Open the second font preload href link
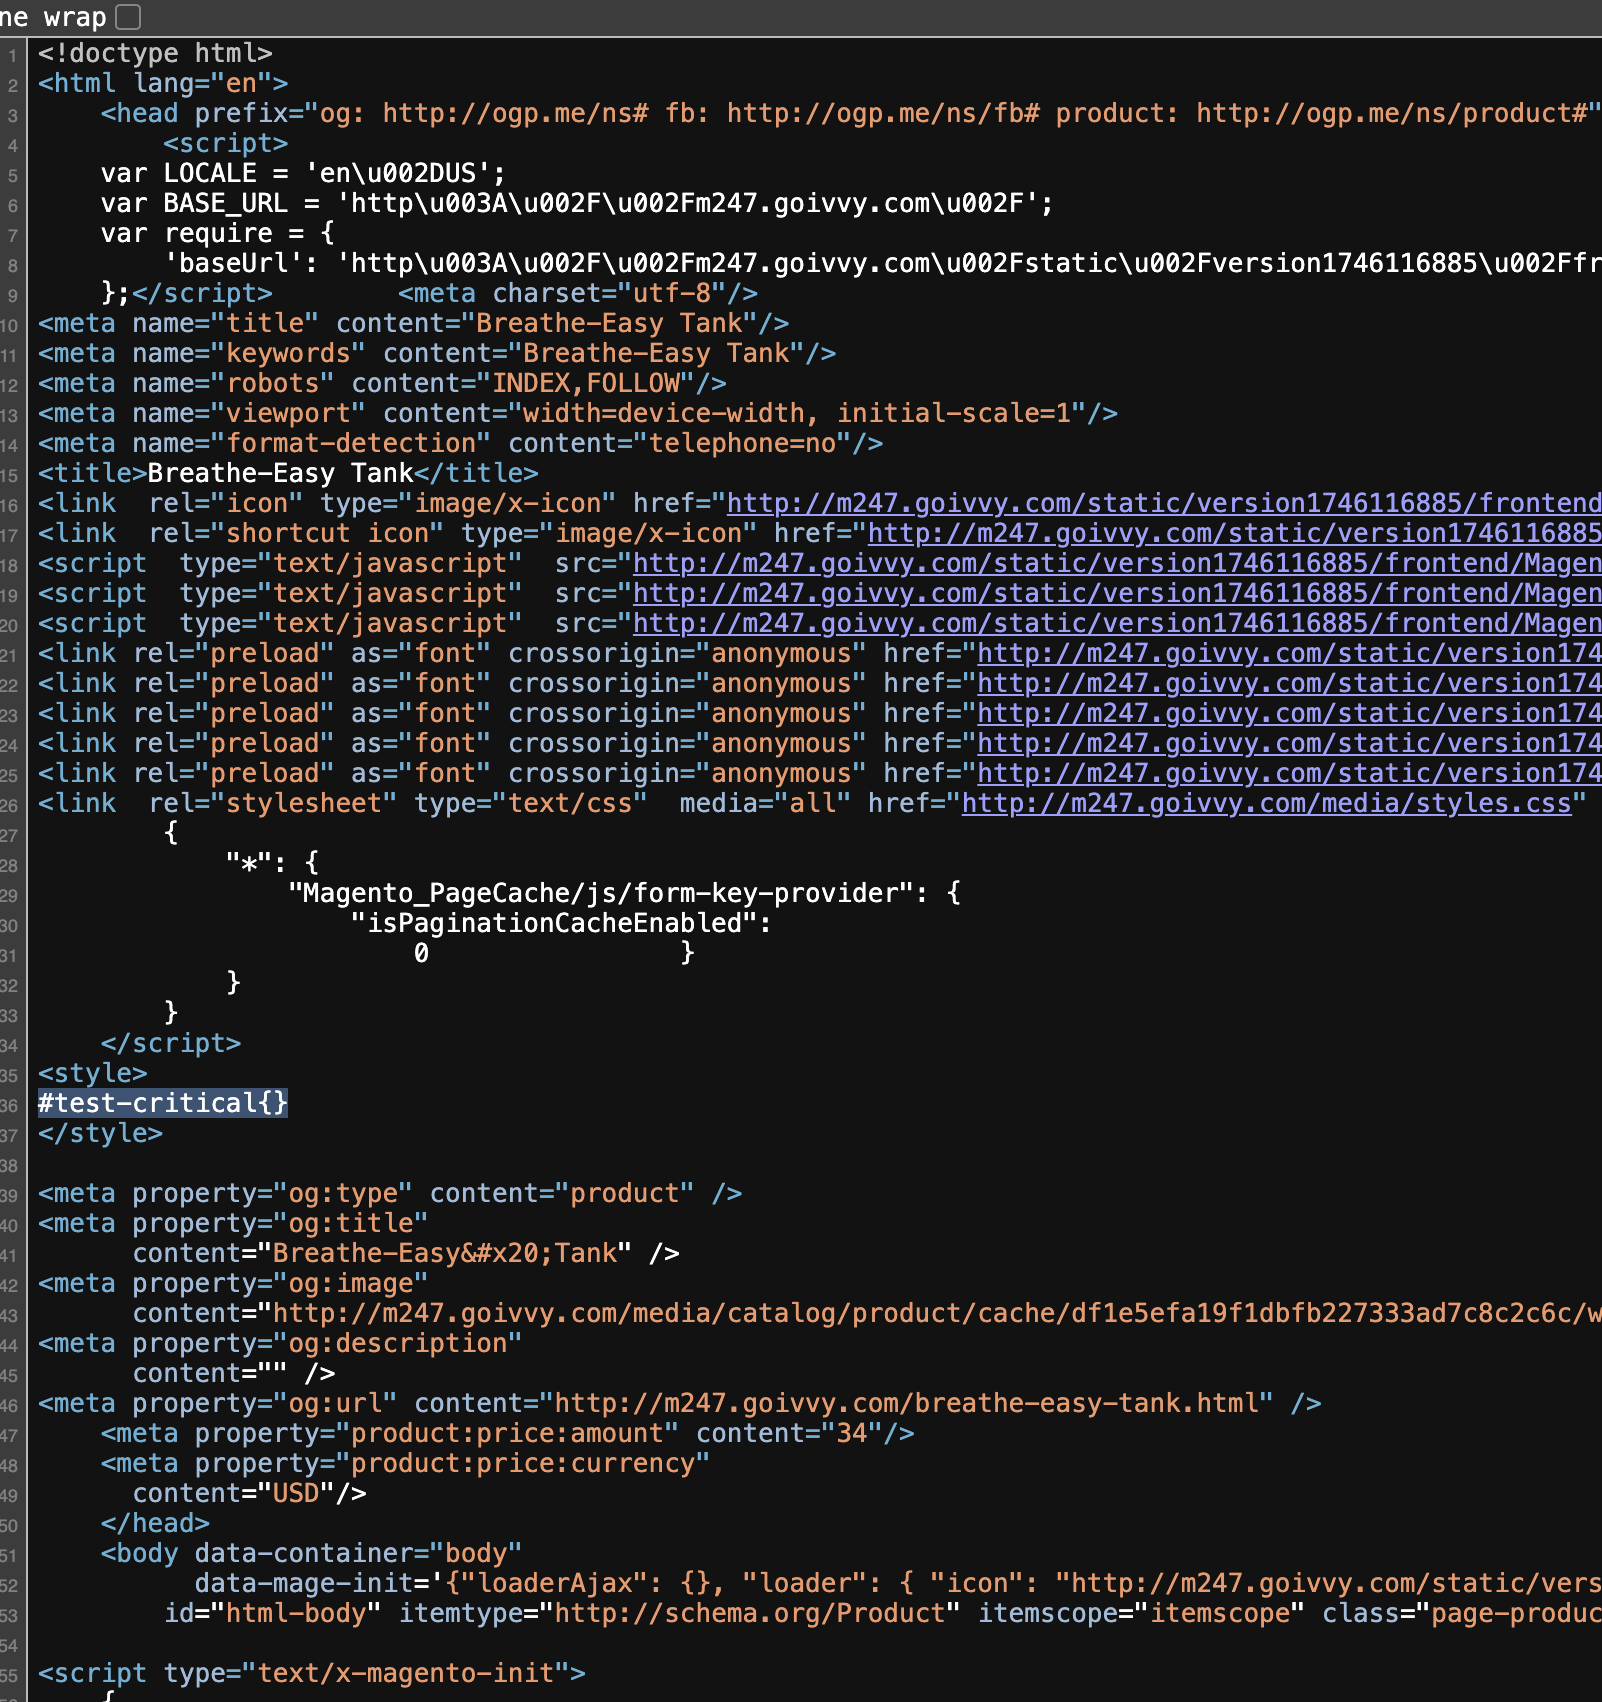This screenshot has width=1602, height=1702. 1288,683
